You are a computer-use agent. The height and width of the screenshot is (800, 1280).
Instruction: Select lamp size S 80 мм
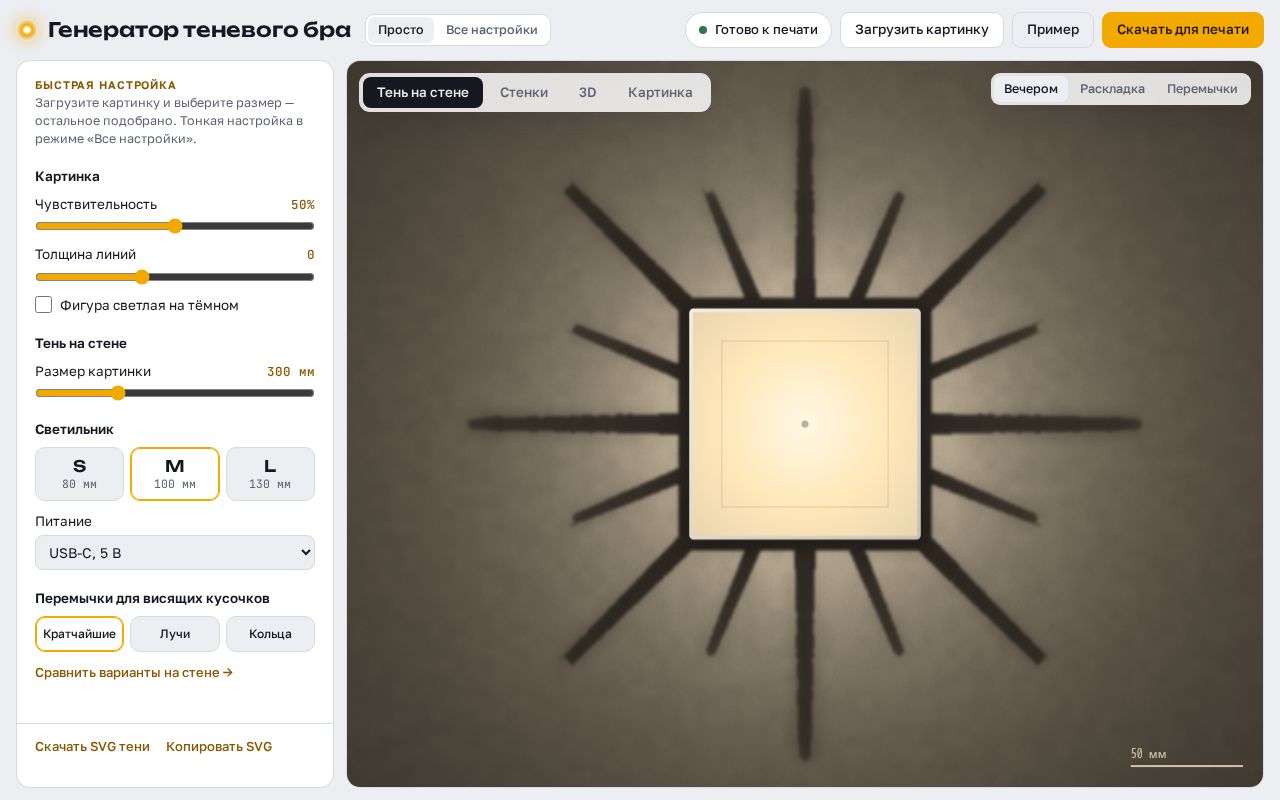pos(80,474)
